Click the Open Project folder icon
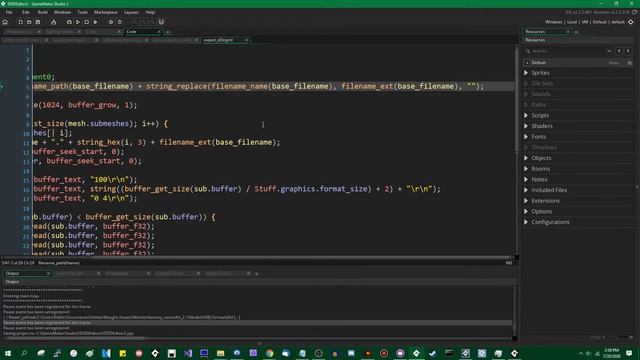640x360 pixels. tap(29, 22)
